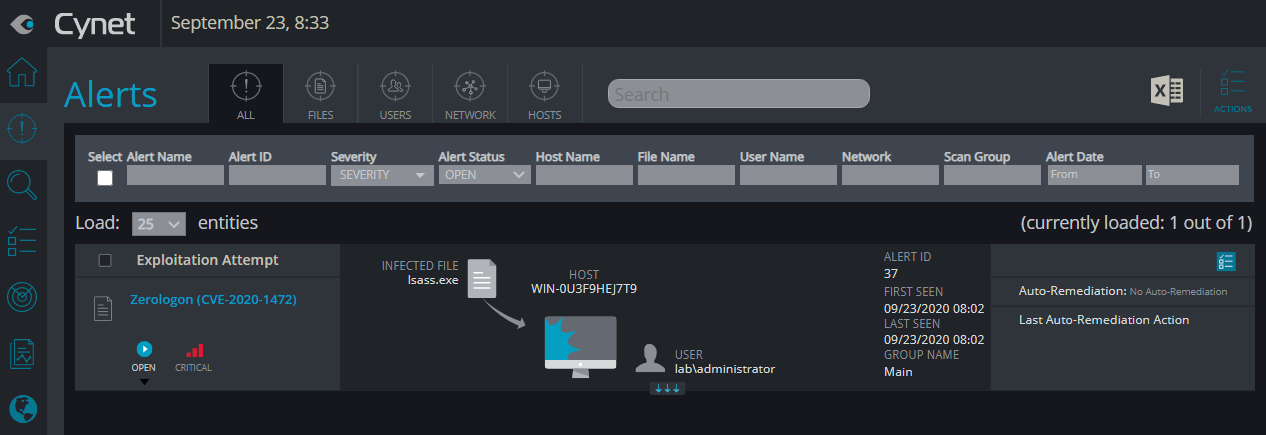1266x435 pixels.
Task: Click the Alert Date From field
Action: click(1094, 175)
